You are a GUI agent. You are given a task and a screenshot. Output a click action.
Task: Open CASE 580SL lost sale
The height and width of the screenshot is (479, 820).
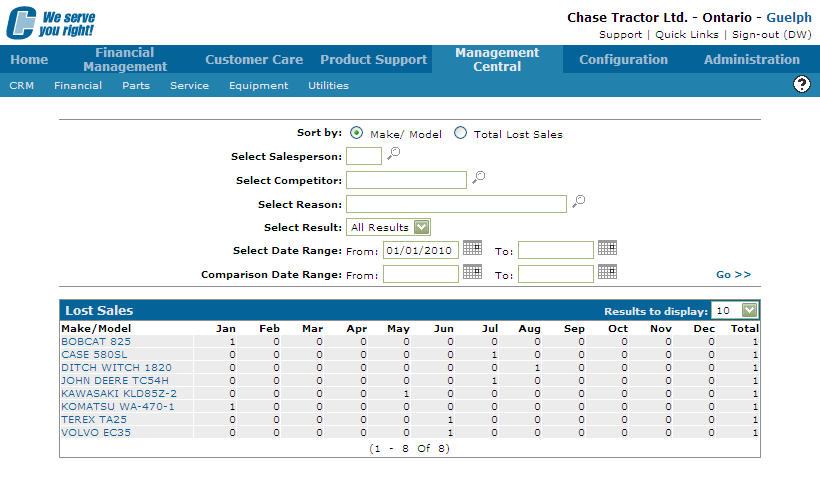point(94,355)
